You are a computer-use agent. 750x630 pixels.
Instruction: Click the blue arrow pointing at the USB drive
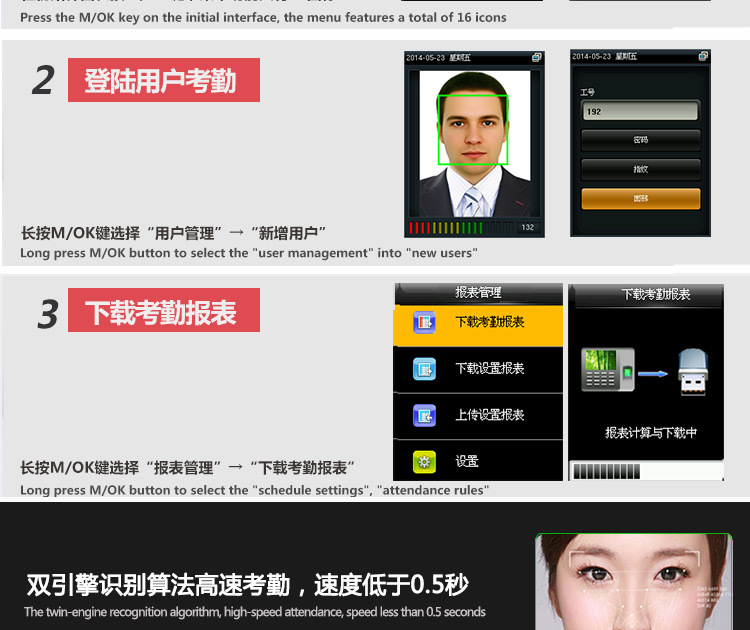(653, 374)
